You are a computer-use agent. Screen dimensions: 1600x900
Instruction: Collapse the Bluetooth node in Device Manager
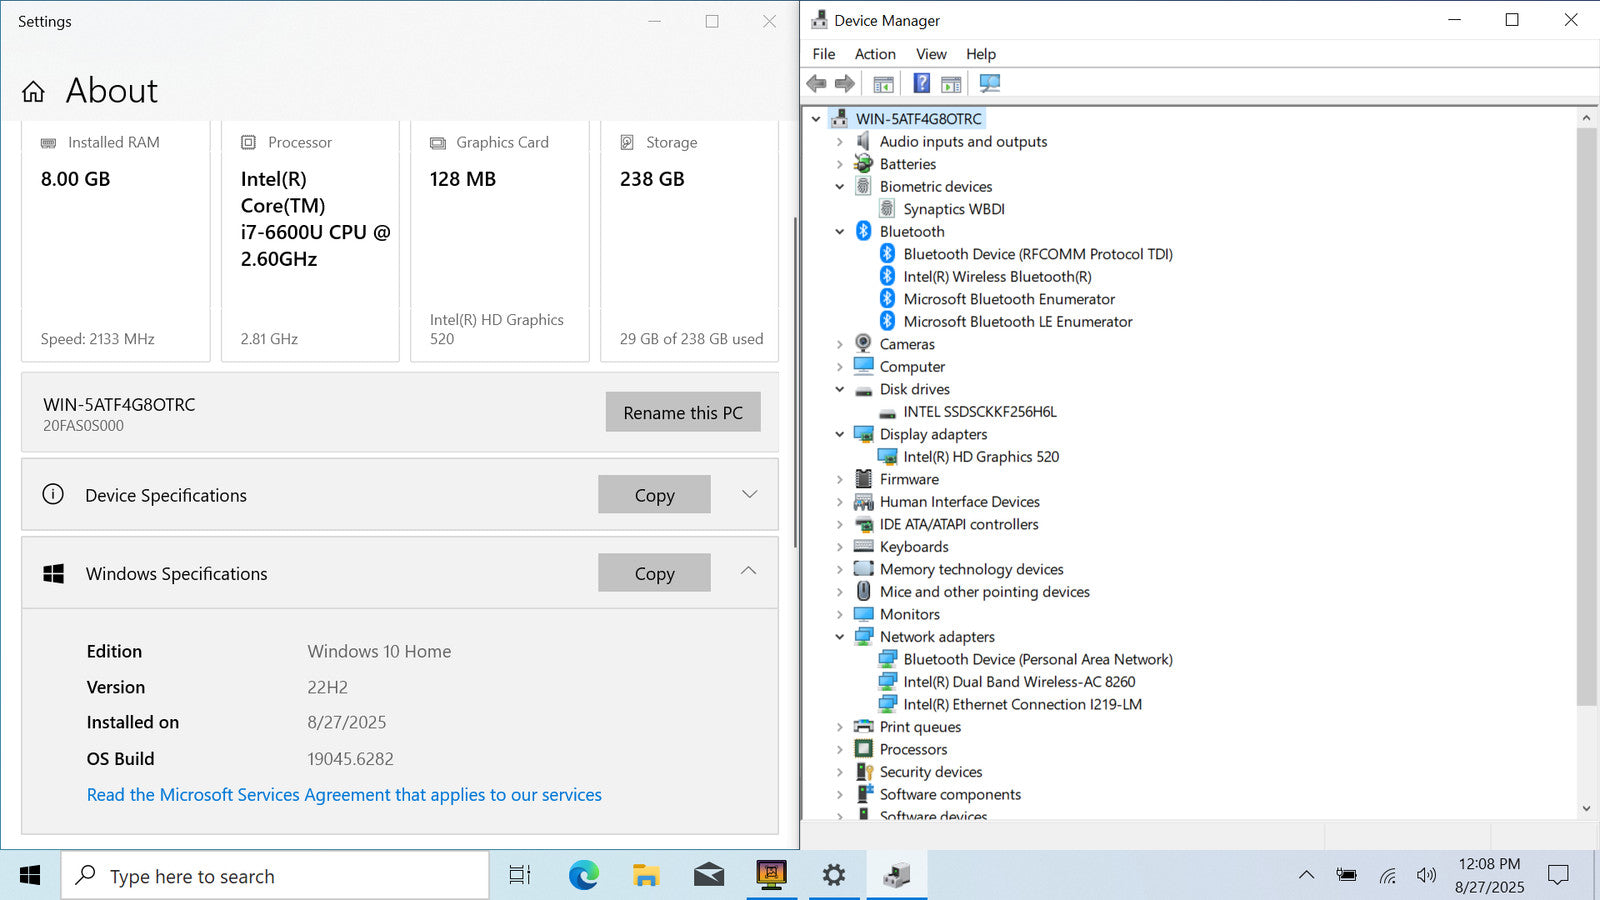tap(840, 232)
